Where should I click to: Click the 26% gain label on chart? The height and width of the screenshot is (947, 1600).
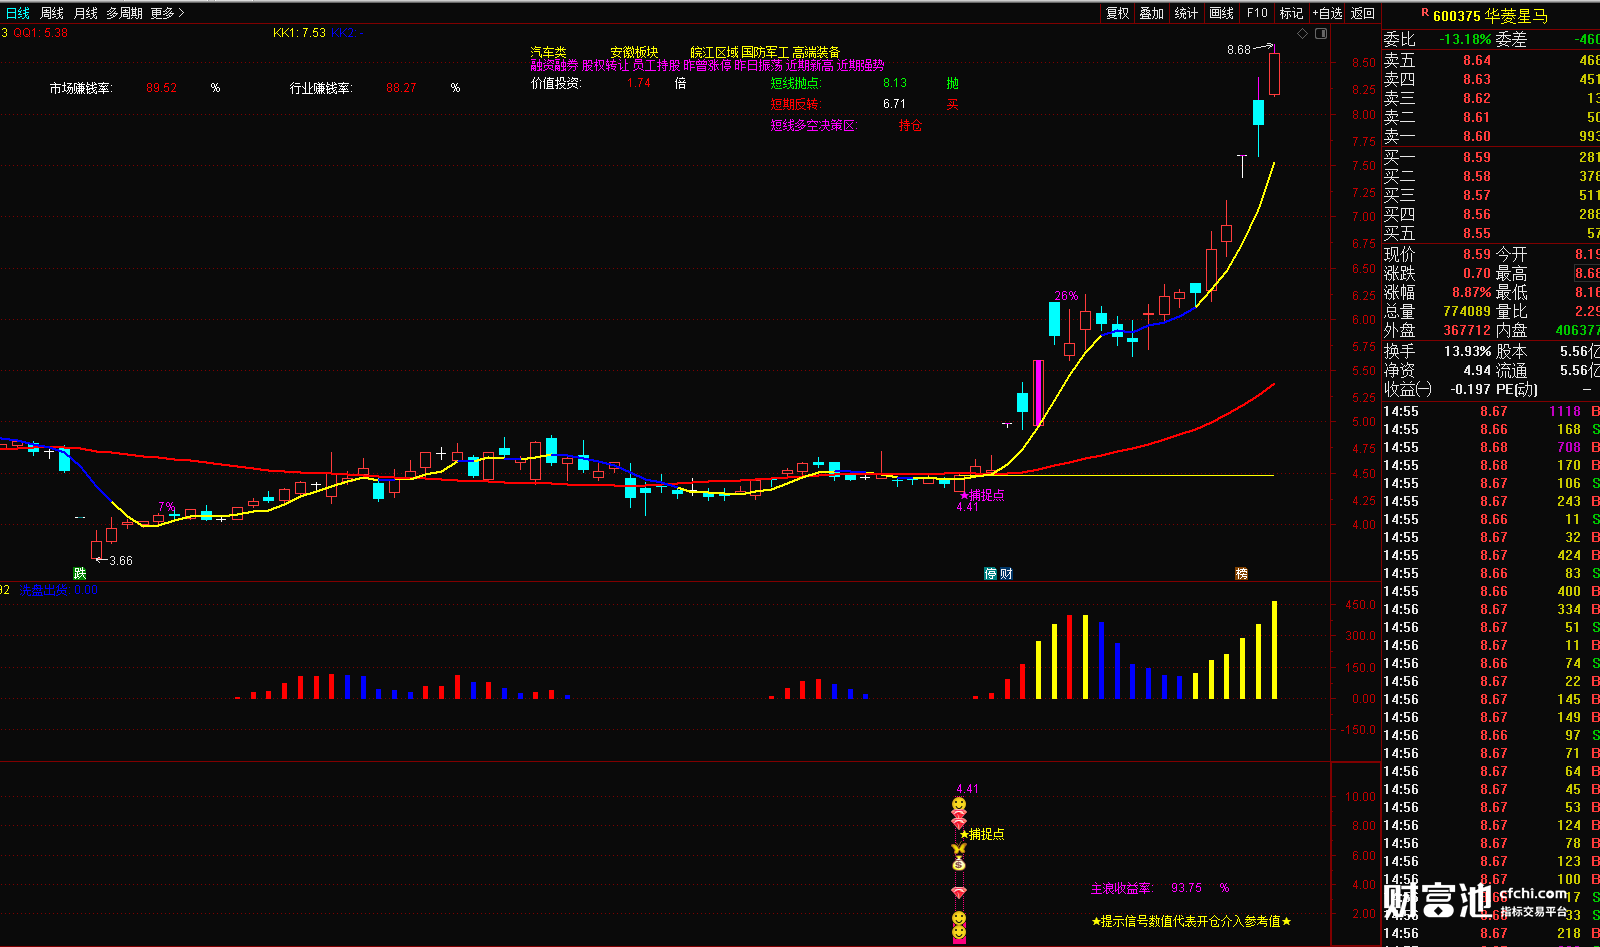pyautogui.click(x=1066, y=296)
